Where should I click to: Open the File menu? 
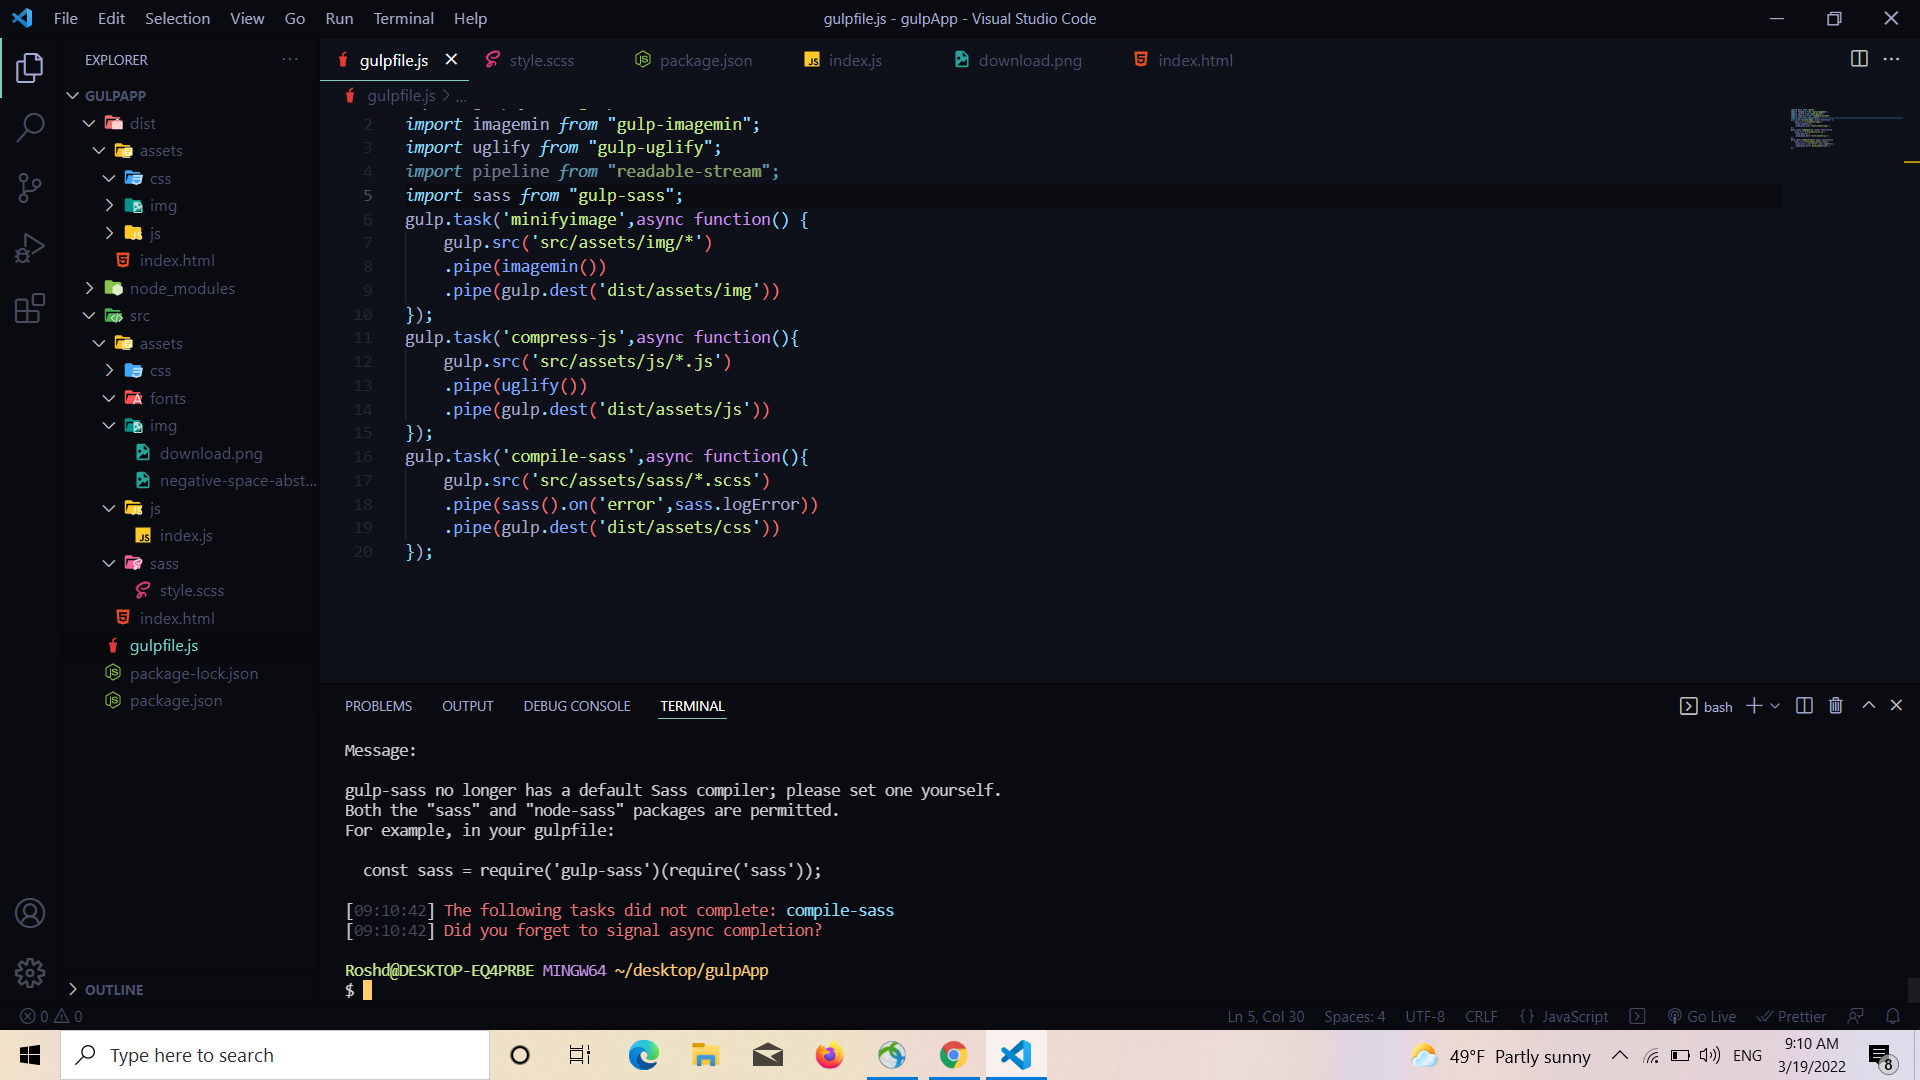coord(65,18)
